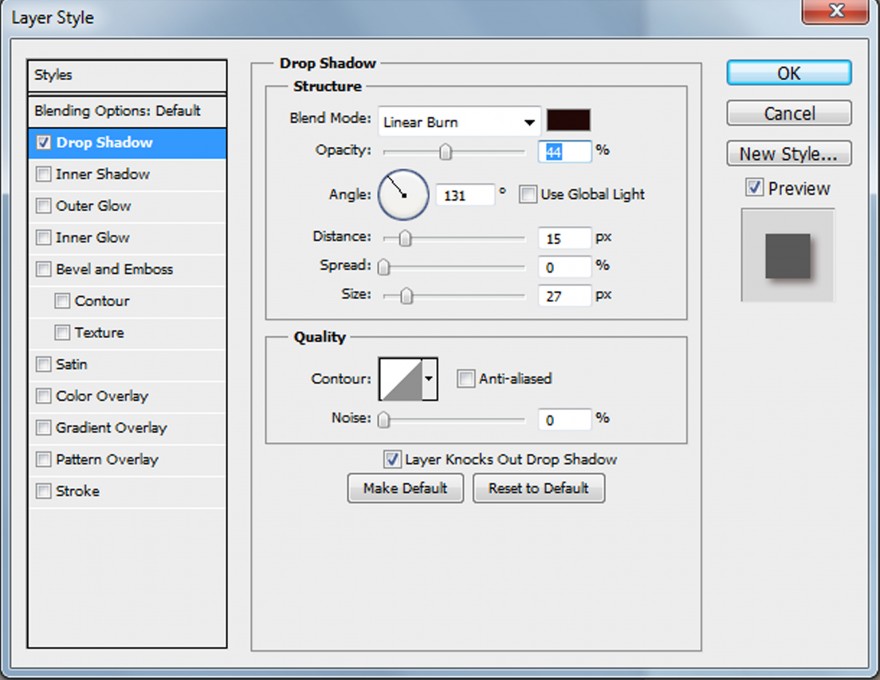Open the Blend Mode dropdown
Viewport: 880px width, 680px height.
tap(459, 122)
